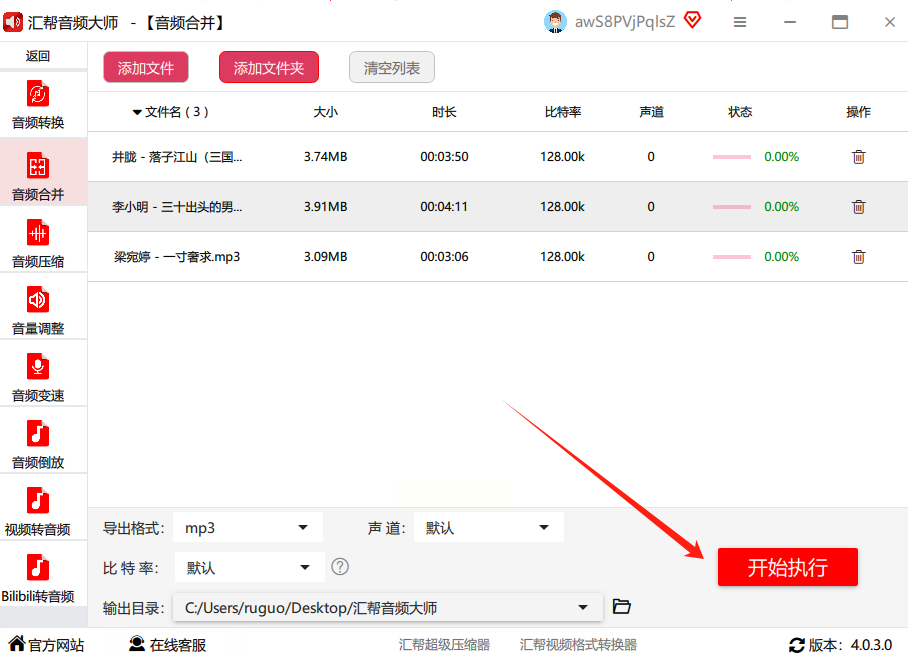Delete the 李小明 - 三十出头的男 file row
This screenshot has width=908, height=656.
(858, 207)
